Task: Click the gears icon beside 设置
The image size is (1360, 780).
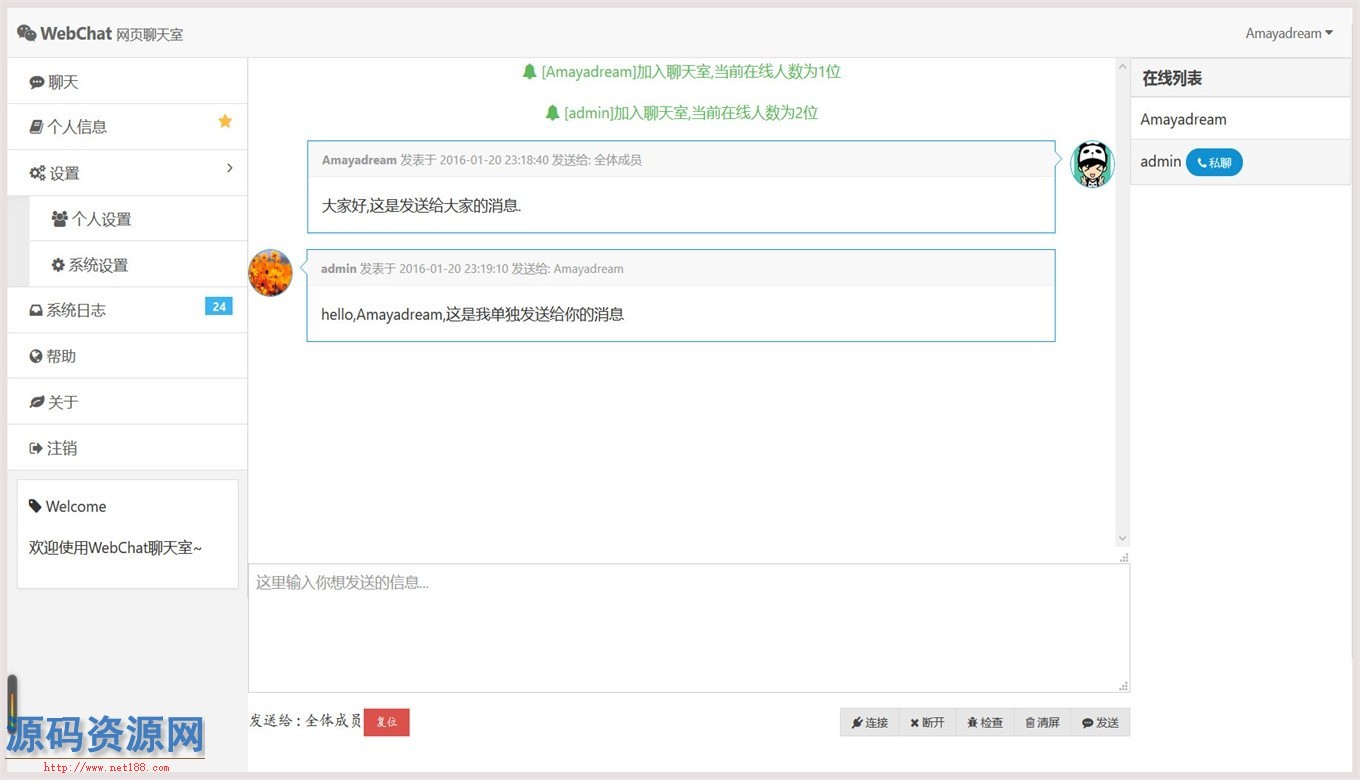Action: point(38,173)
